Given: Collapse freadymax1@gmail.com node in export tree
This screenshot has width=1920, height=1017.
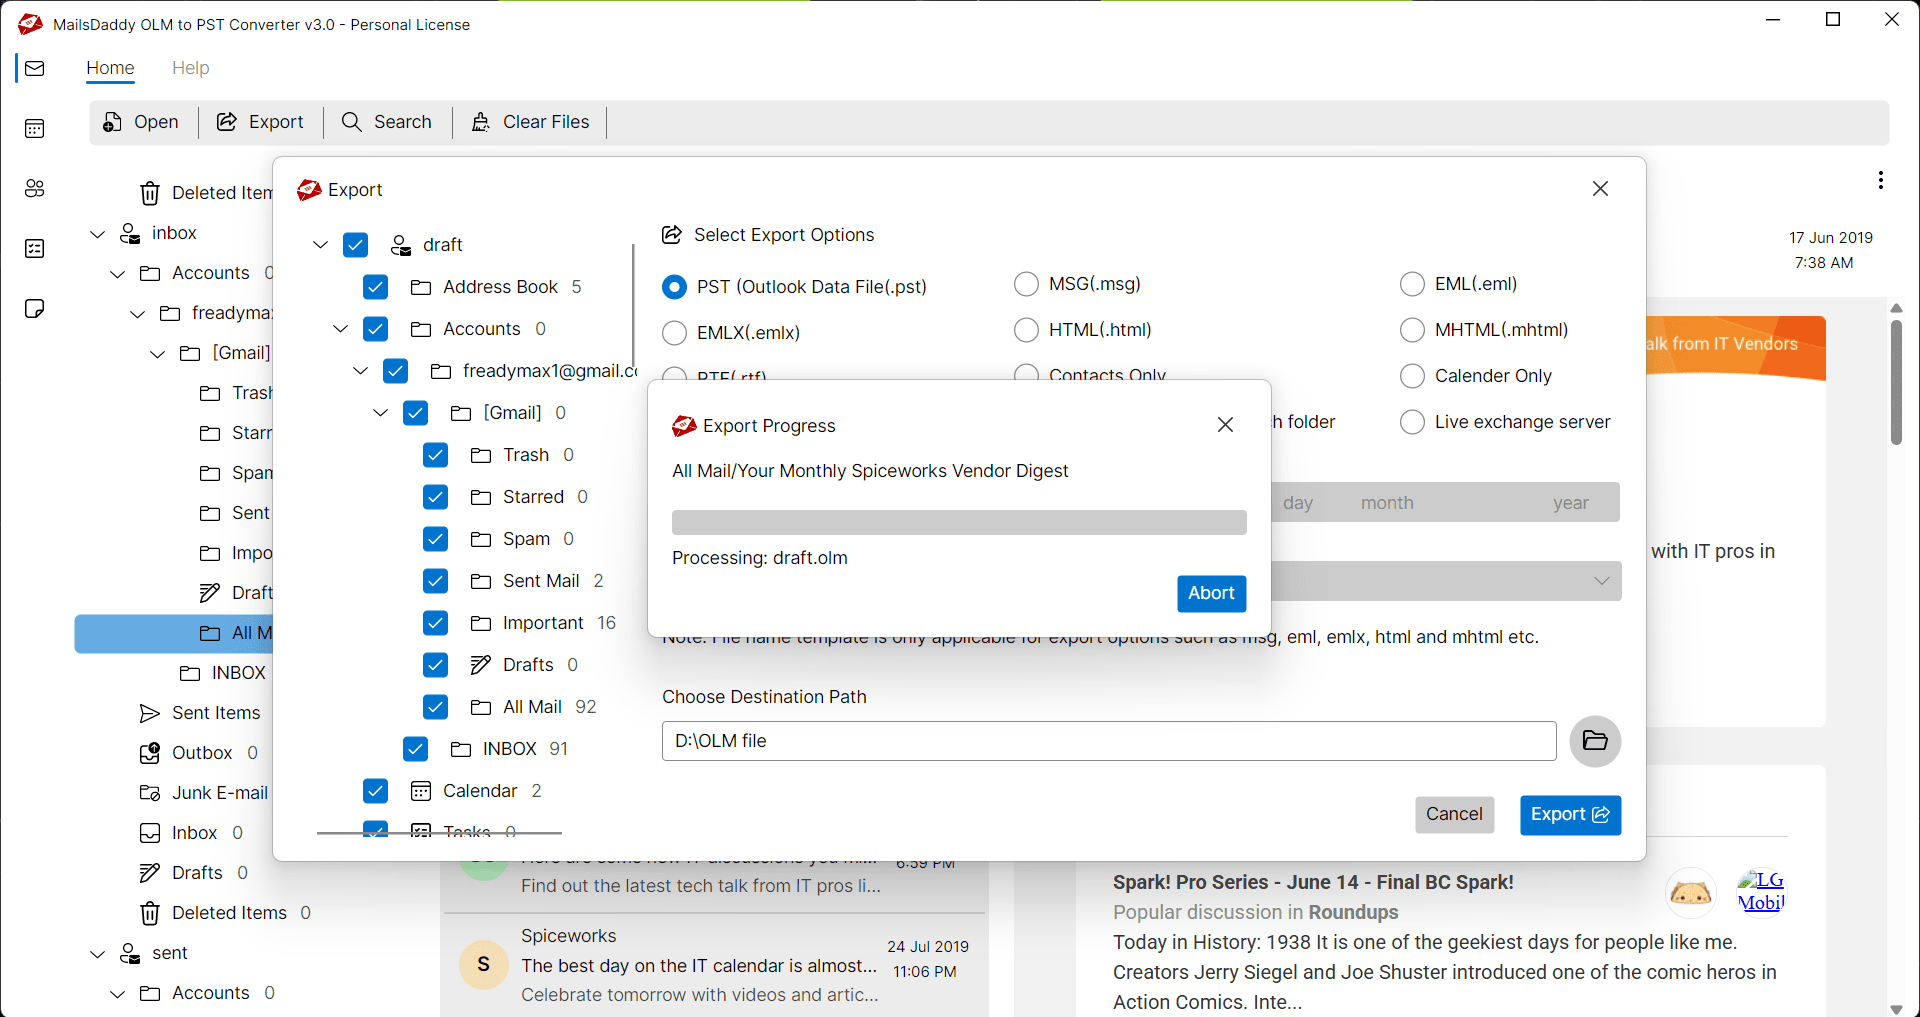Looking at the screenshot, I should point(361,371).
